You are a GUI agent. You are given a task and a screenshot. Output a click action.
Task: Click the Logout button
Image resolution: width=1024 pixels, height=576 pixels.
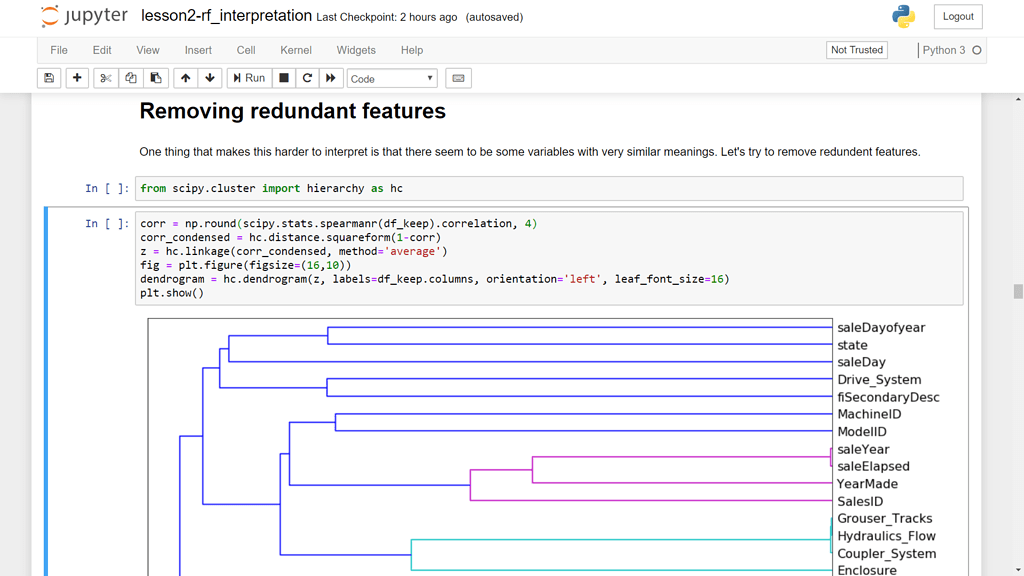(x=957, y=16)
